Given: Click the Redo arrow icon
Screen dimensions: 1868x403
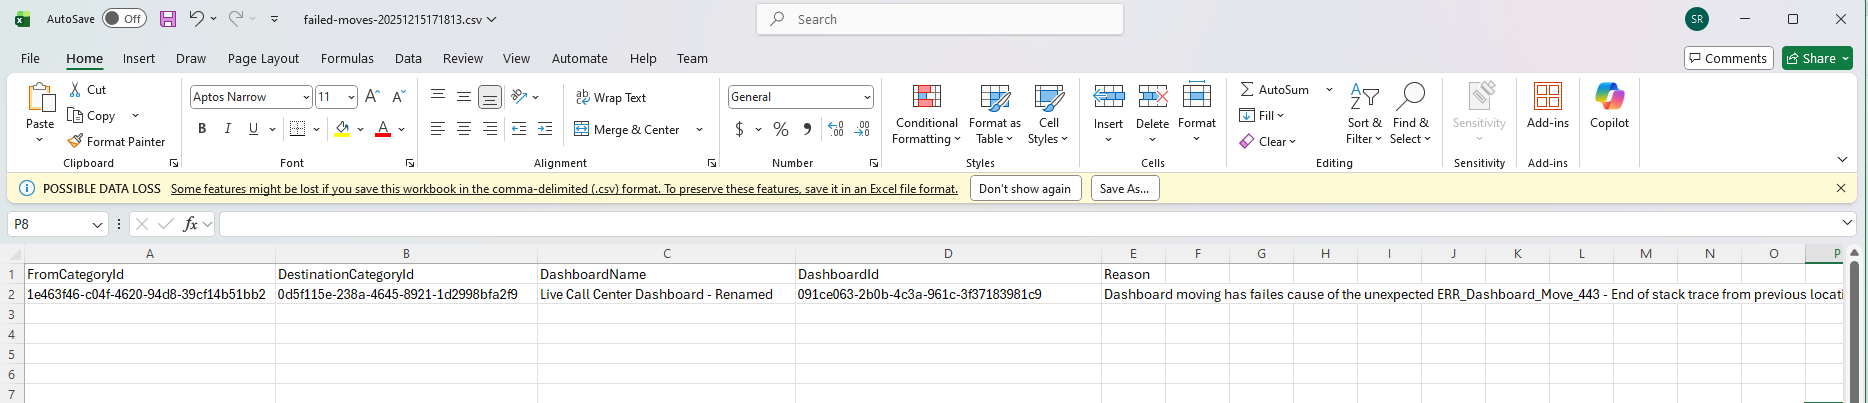Looking at the screenshot, I should pyautogui.click(x=236, y=18).
